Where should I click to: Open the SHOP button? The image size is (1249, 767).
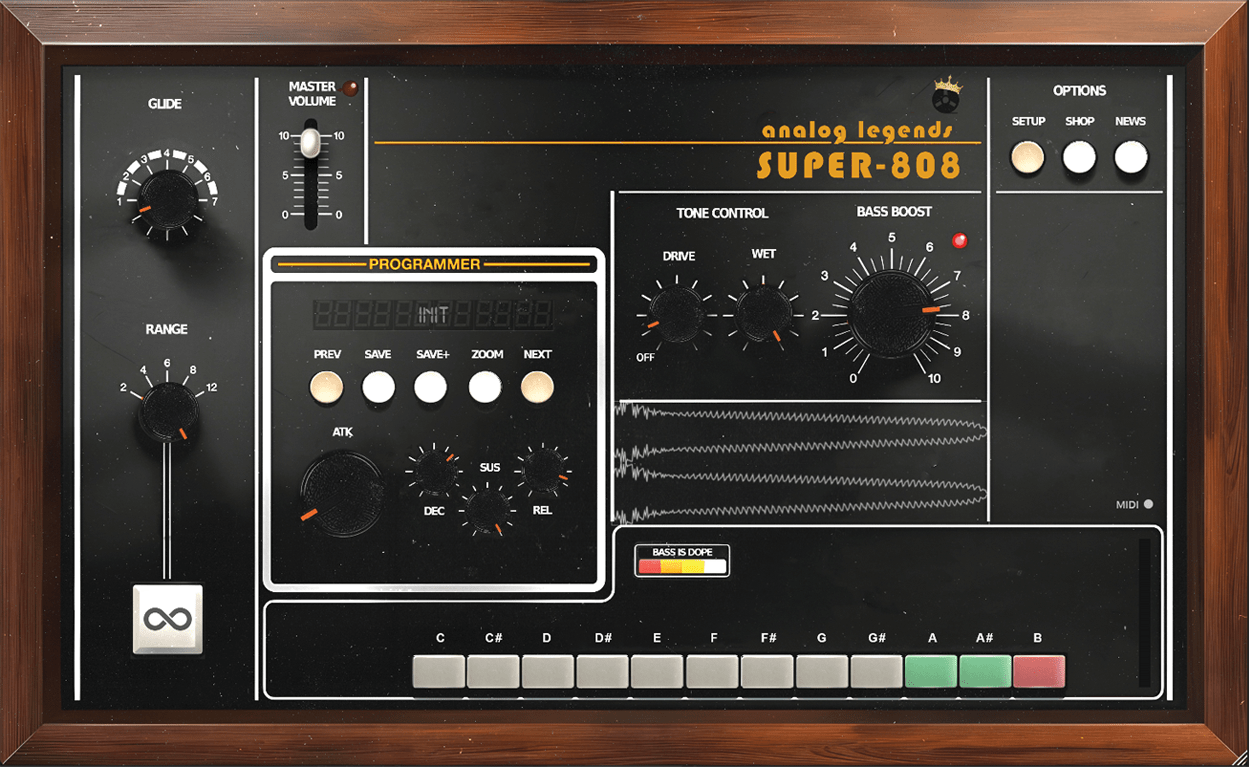[x=1079, y=158]
